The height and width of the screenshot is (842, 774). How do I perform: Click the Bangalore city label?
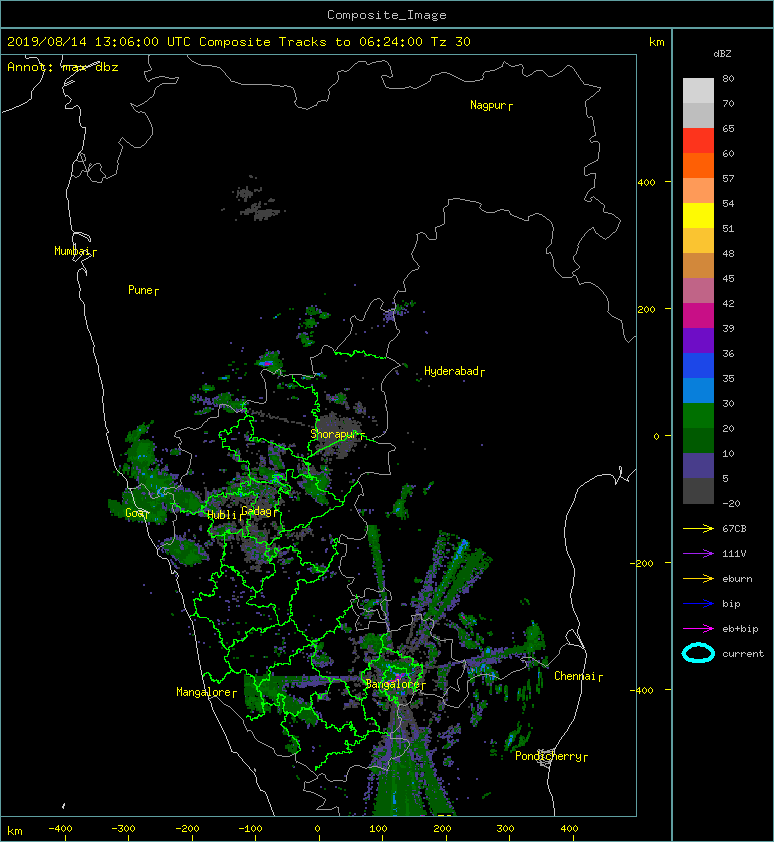coord(395,685)
